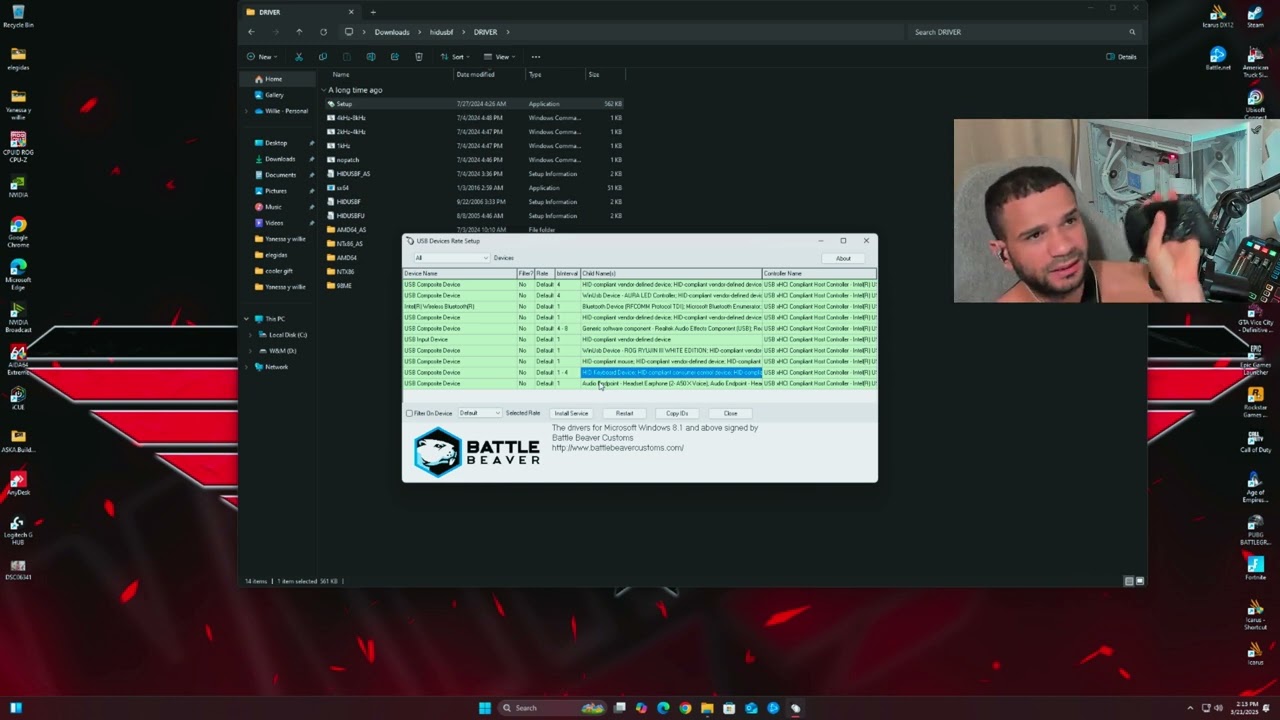Click the Search DRIVER input field
The height and width of the screenshot is (720, 1280).
coord(1025,32)
